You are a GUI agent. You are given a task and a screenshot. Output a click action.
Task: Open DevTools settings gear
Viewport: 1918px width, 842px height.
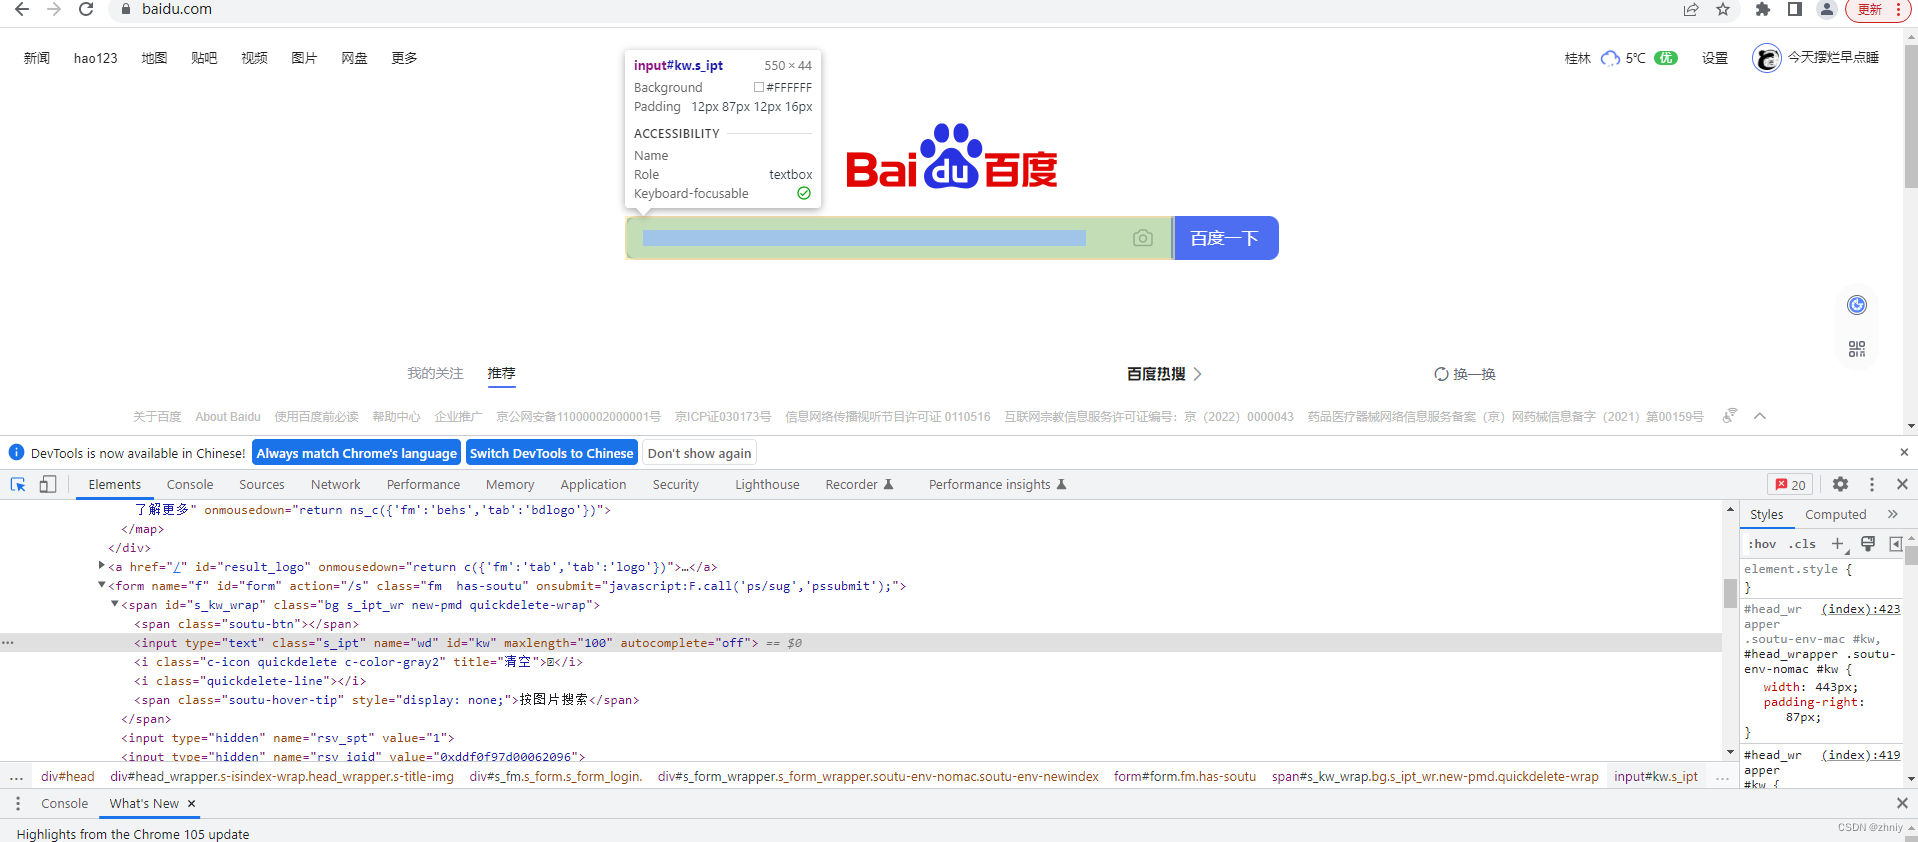click(1840, 484)
